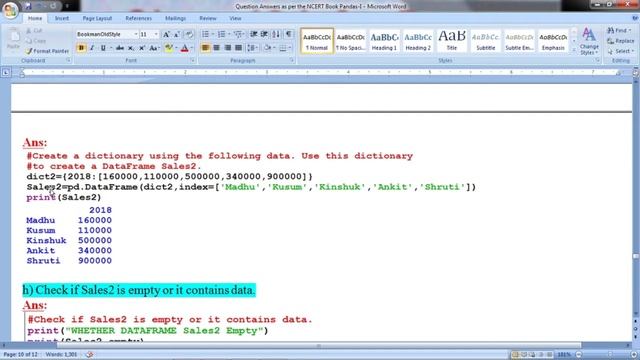Click Increase Indent icon

pyautogui.click(x=264, y=34)
